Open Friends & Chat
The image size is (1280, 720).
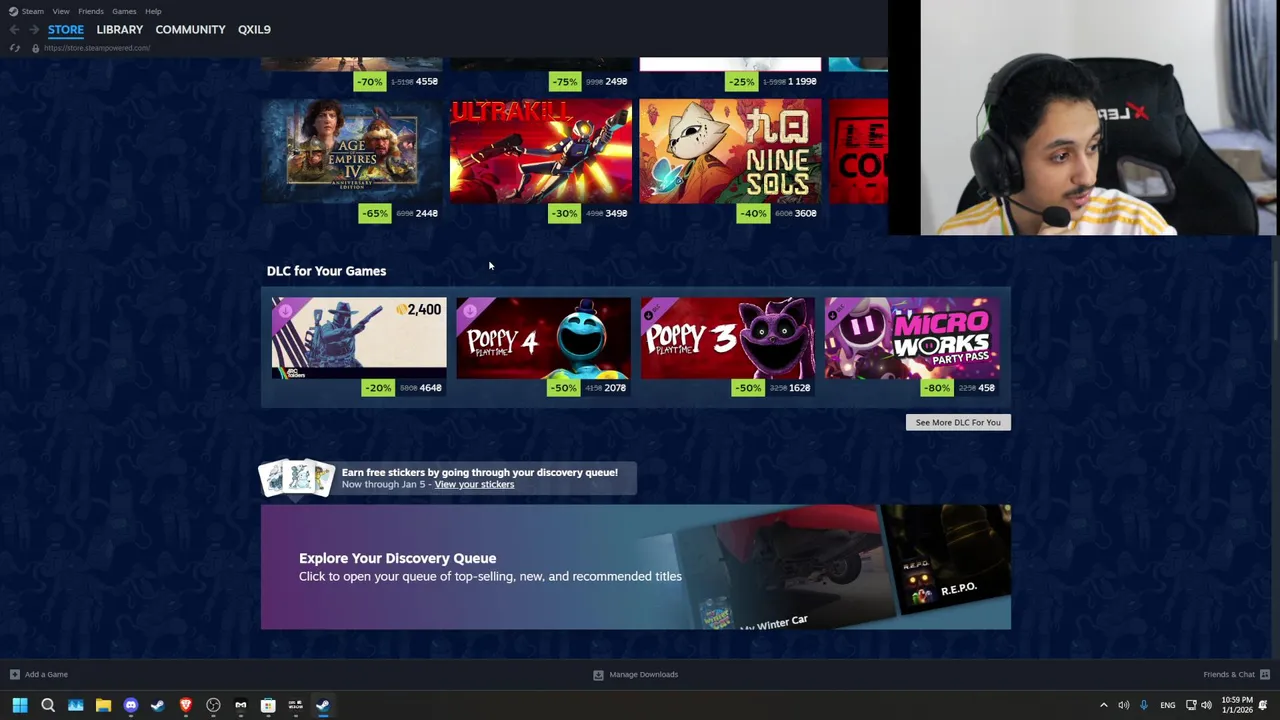(x=1229, y=675)
